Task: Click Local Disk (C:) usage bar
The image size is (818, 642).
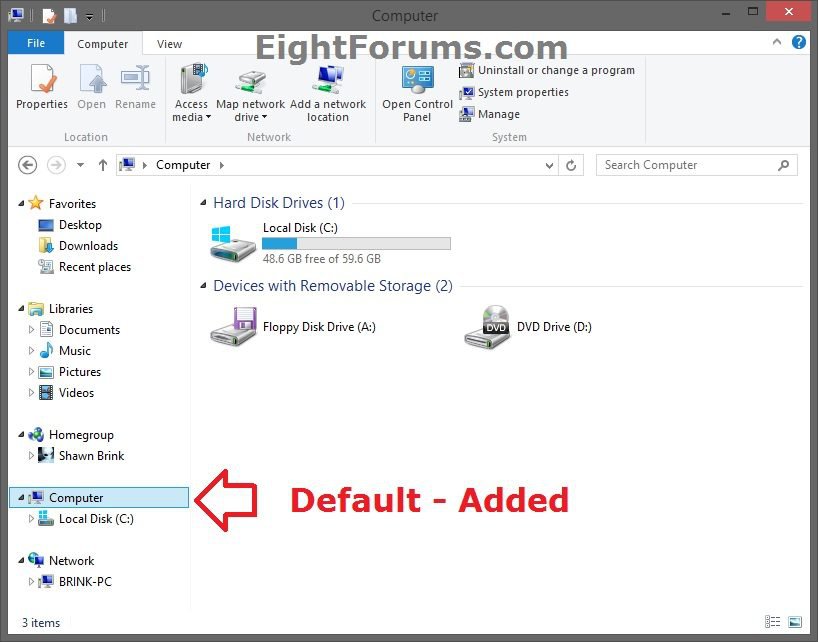Action: [x=356, y=244]
